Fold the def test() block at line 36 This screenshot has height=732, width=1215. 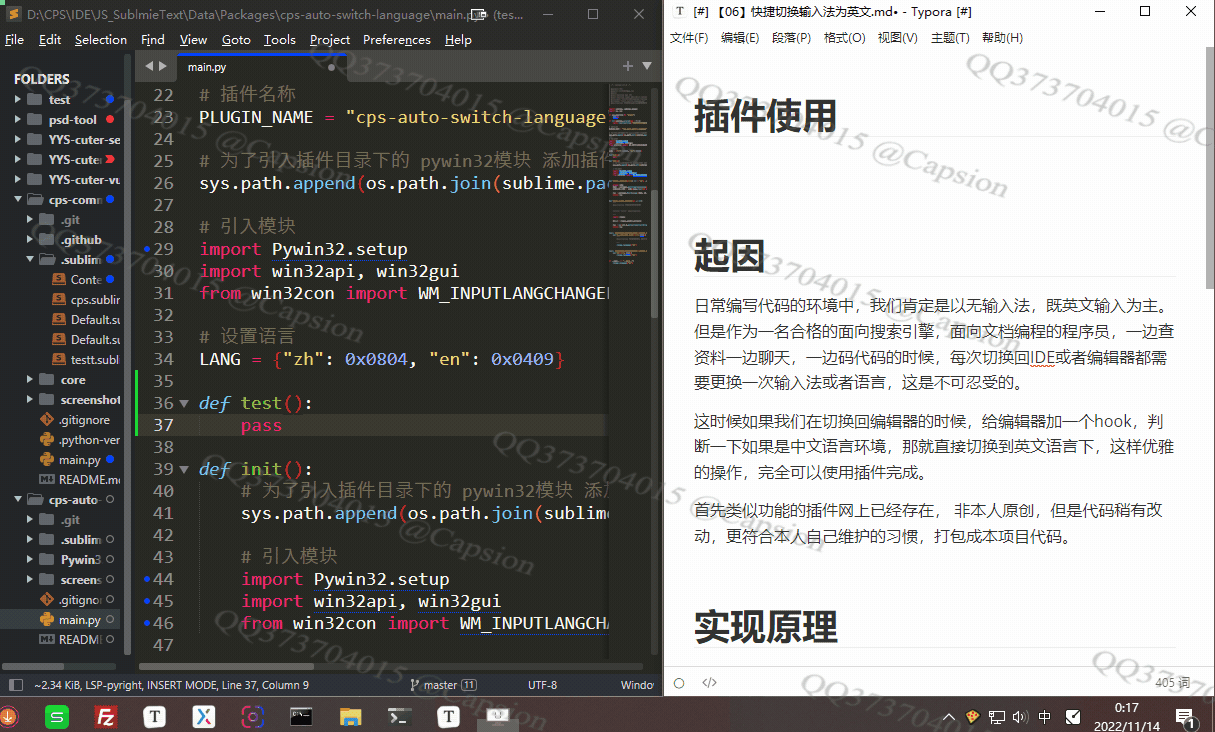[183, 404]
